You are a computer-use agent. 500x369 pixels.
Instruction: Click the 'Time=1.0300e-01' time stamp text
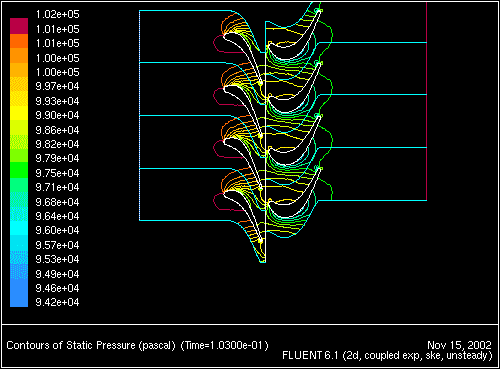[225, 345]
